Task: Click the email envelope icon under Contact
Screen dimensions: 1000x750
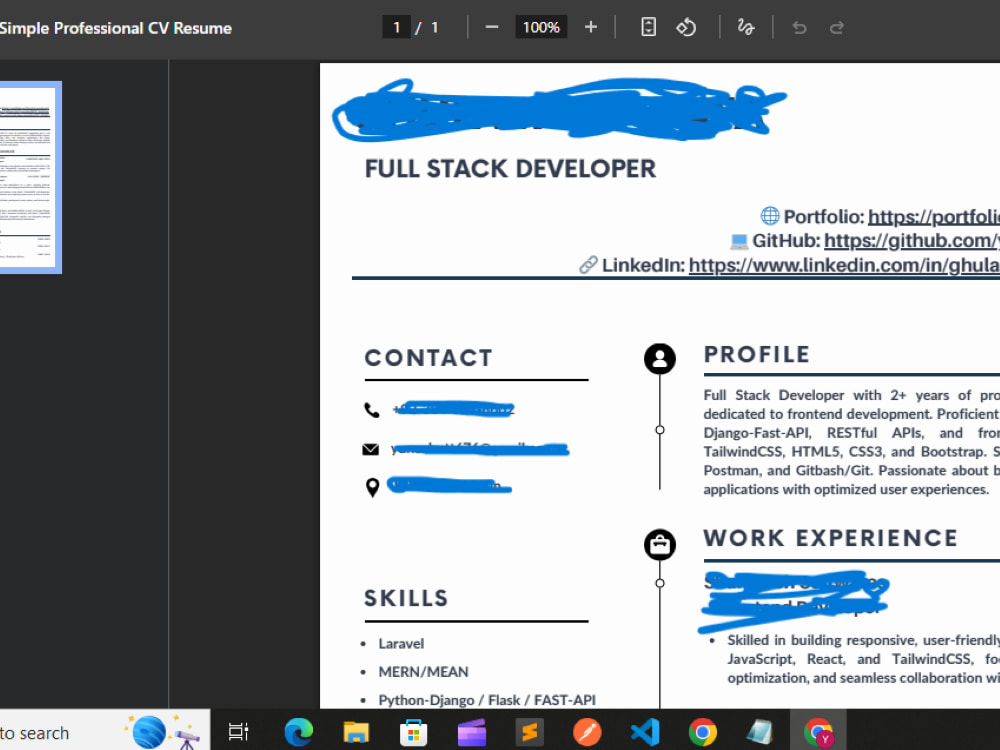Action: 371,450
